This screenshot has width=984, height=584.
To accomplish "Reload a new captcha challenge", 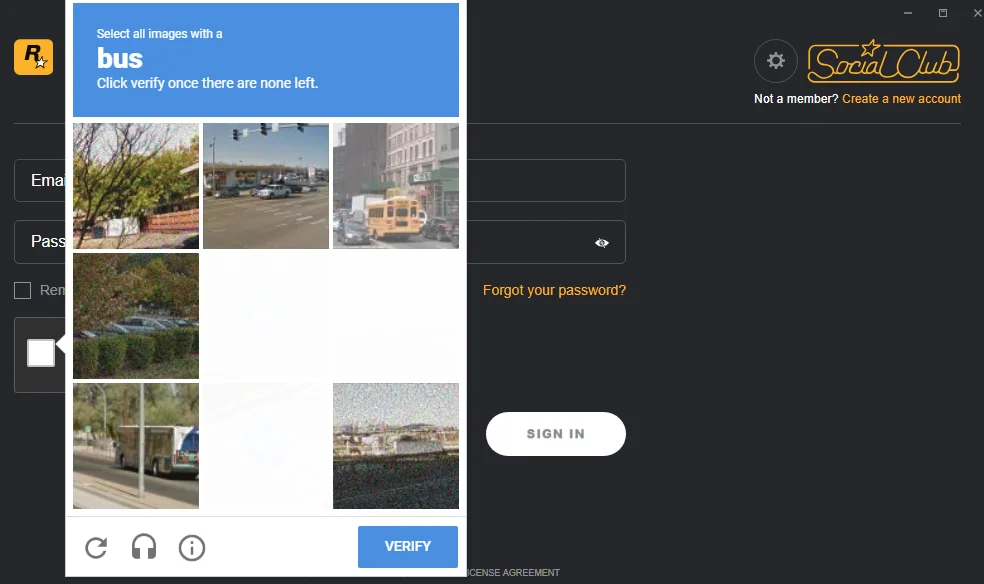I will click(x=96, y=548).
